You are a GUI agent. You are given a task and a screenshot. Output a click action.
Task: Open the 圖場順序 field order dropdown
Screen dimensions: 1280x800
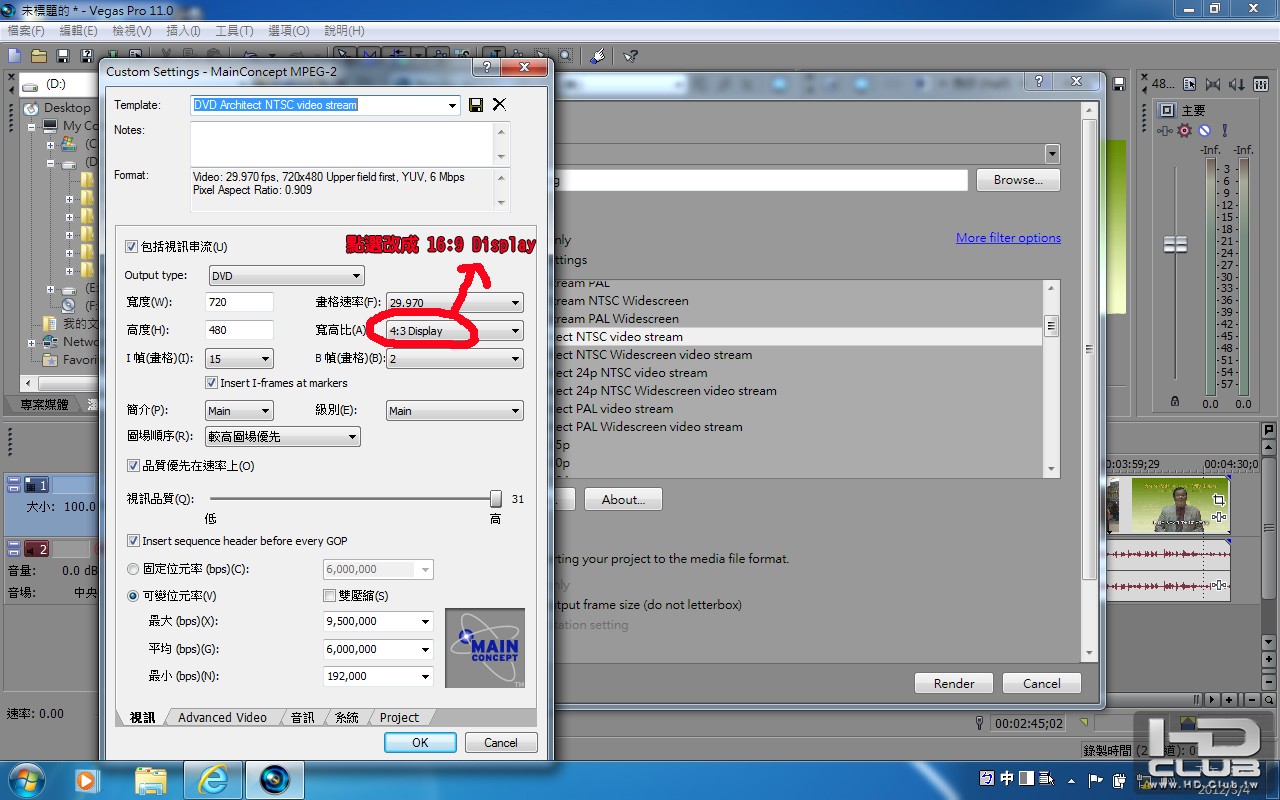282,437
